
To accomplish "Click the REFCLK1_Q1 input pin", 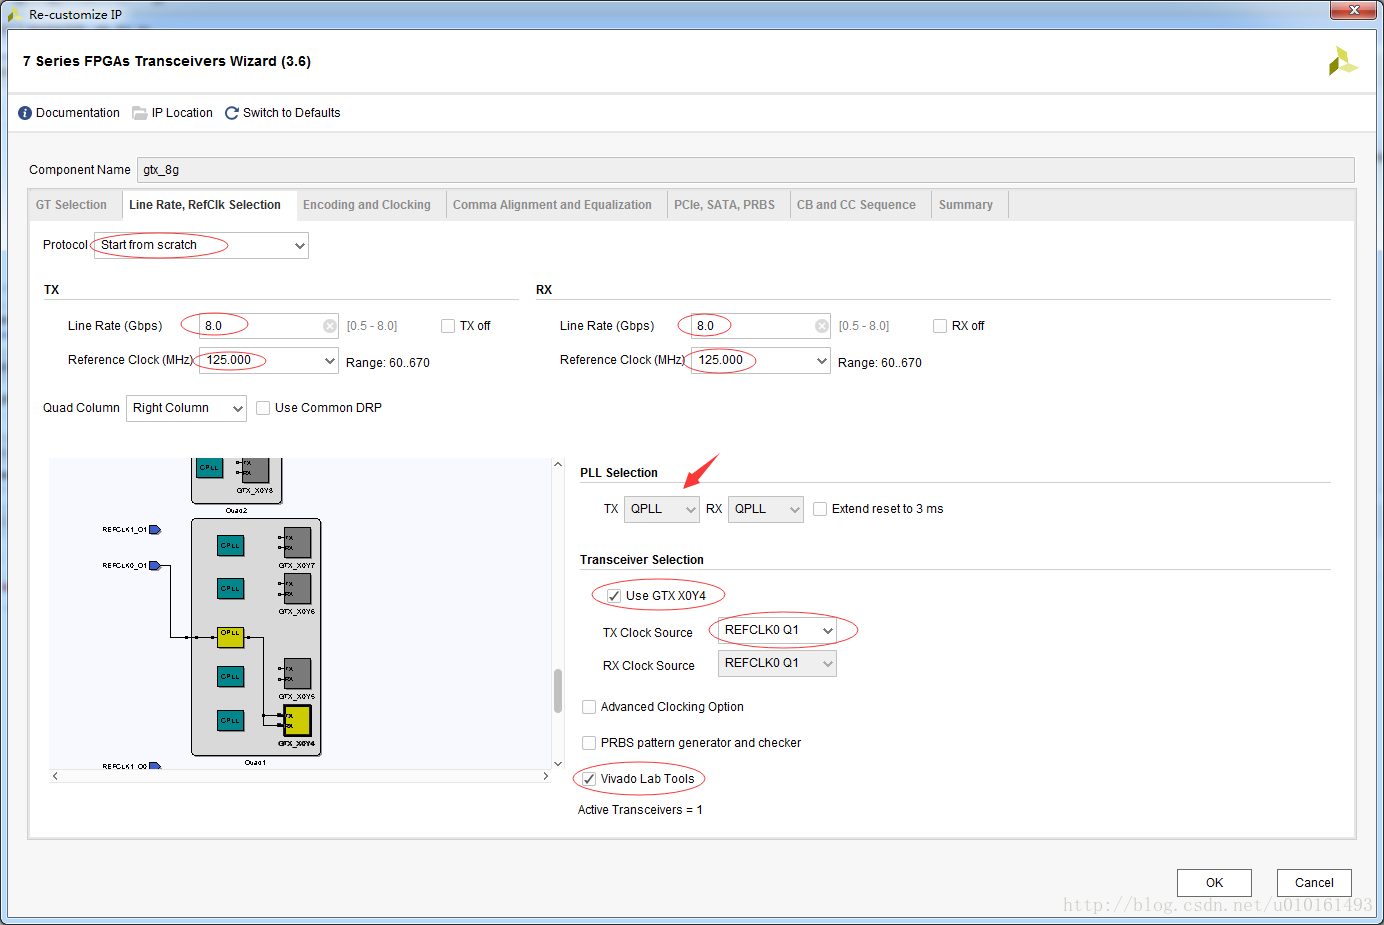I will [155, 530].
